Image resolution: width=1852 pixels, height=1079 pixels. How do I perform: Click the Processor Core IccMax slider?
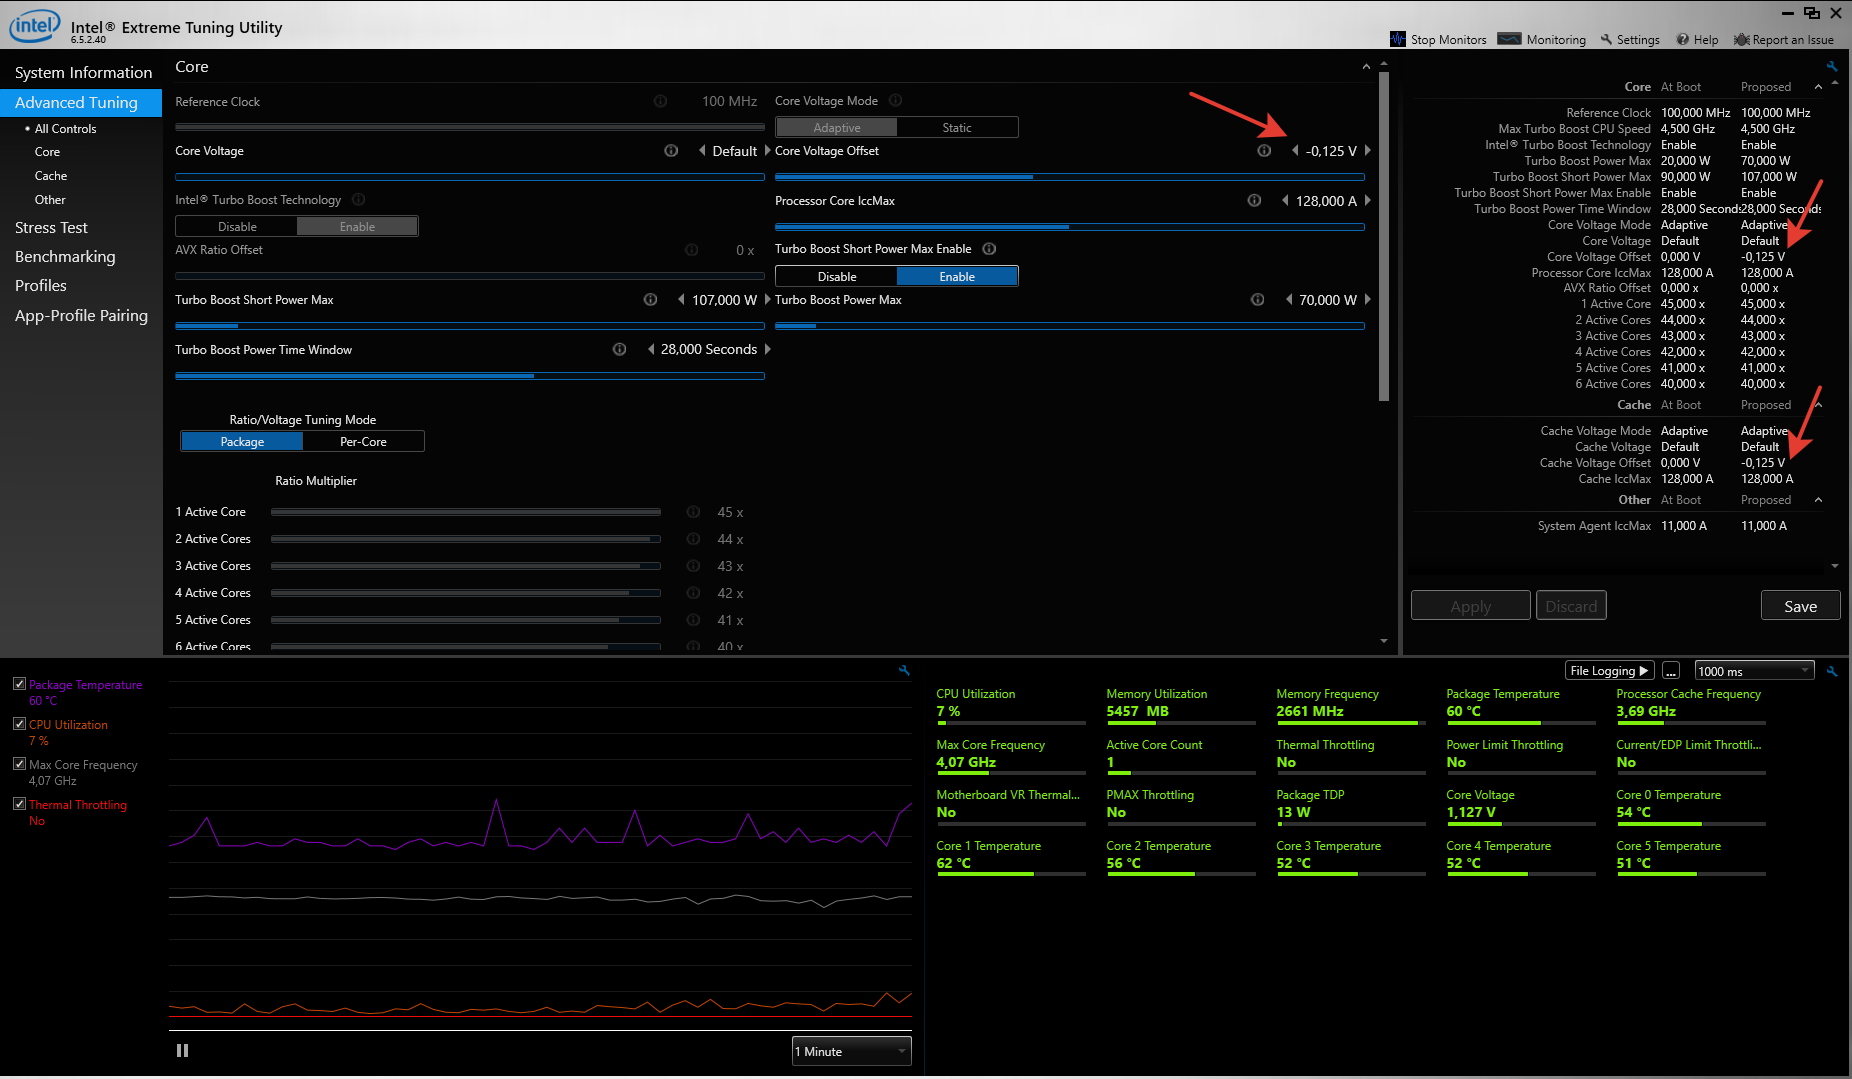(1069, 227)
